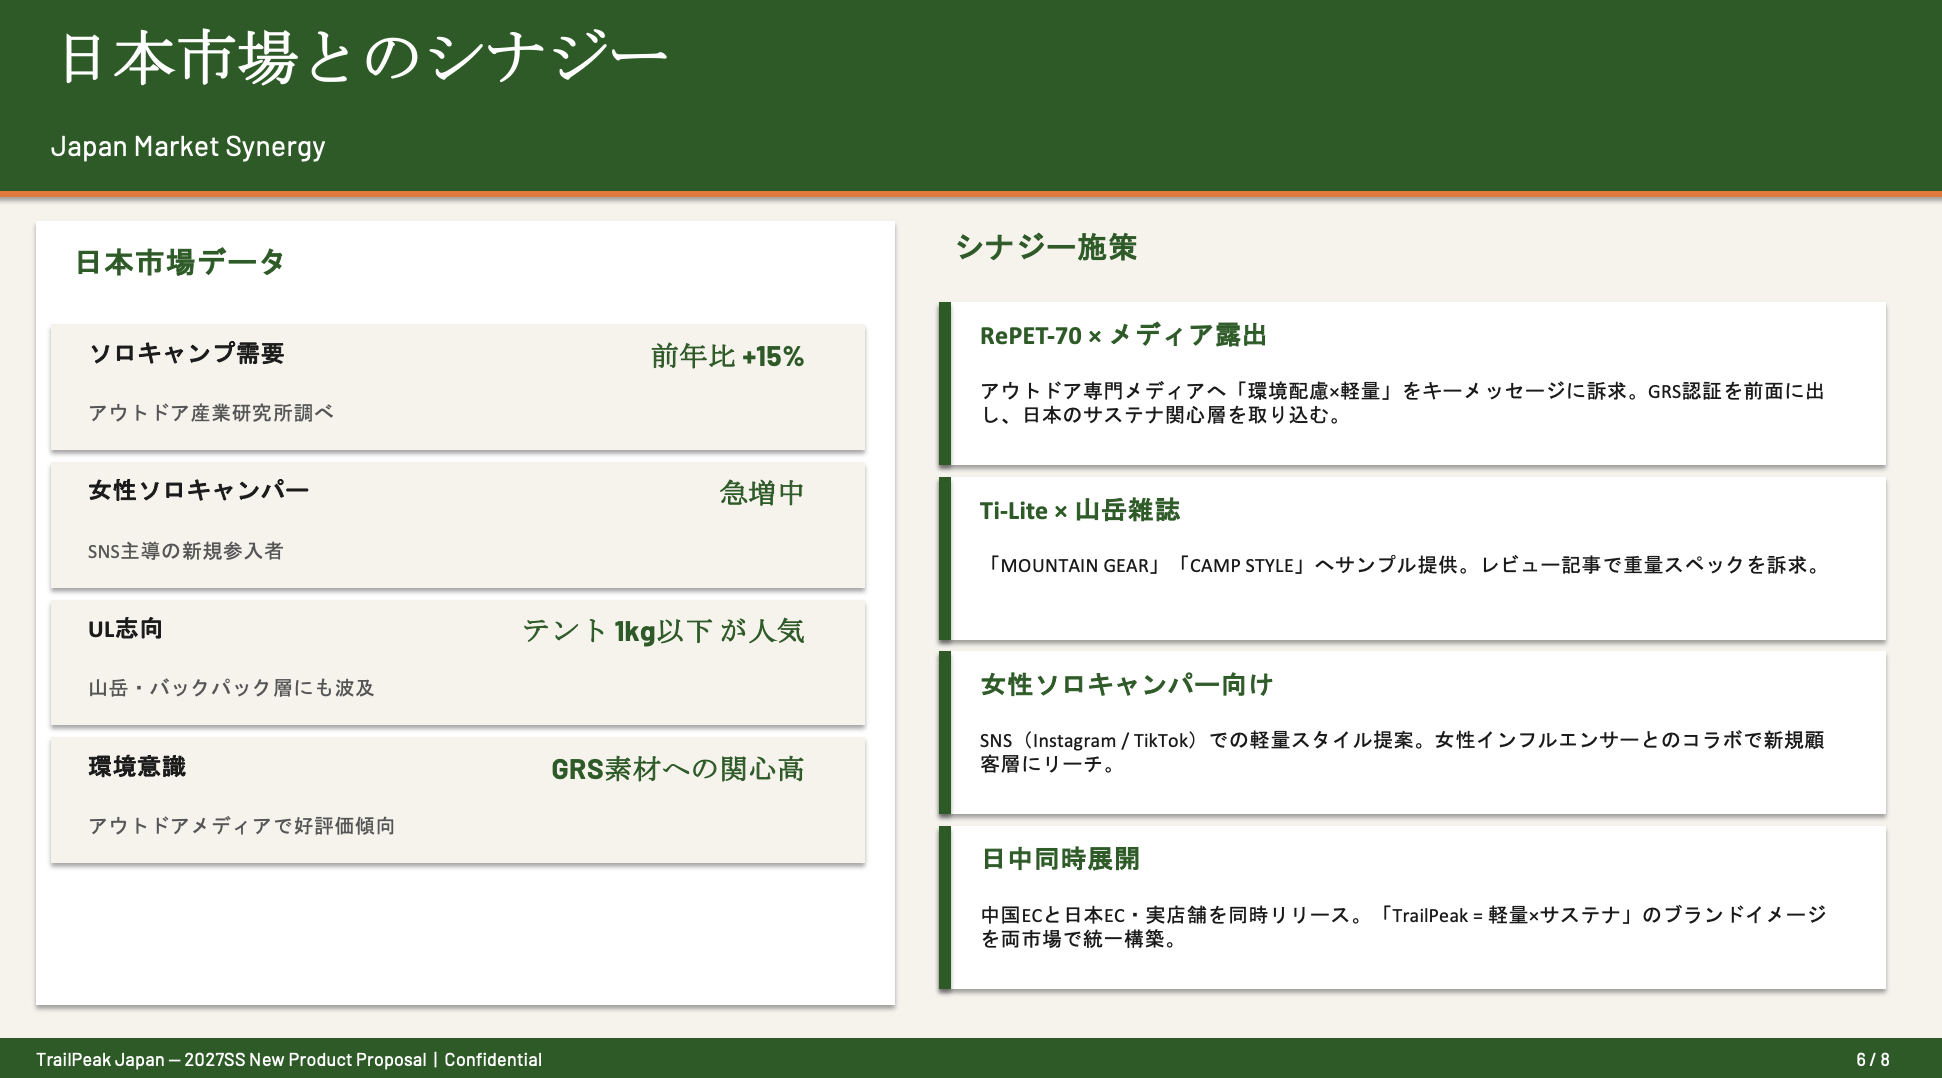Select the 山岳・バックパック層にも波及 note
The height and width of the screenshot is (1078, 1942).
pyautogui.click(x=231, y=688)
